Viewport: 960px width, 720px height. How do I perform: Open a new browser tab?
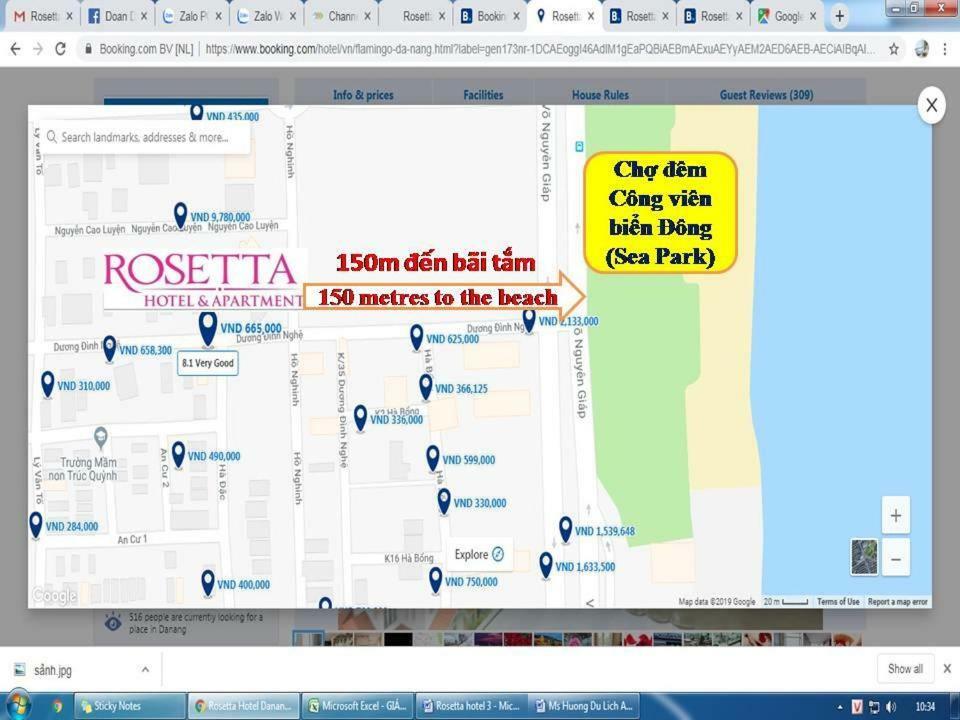pyautogui.click(x=840, y=17)
